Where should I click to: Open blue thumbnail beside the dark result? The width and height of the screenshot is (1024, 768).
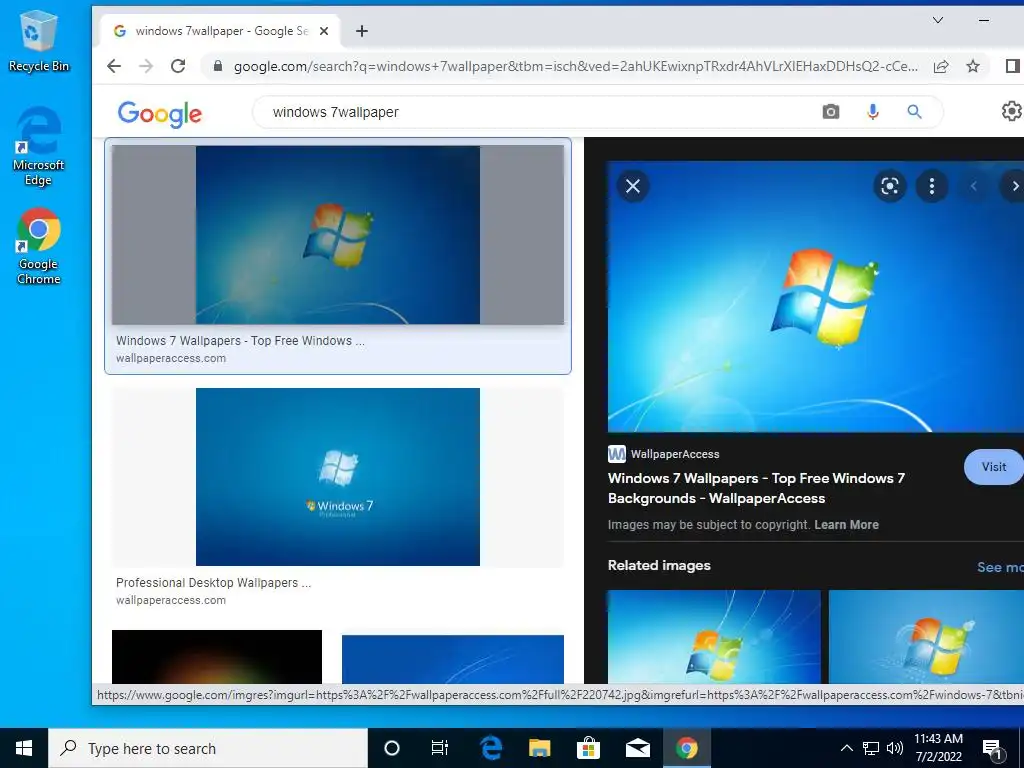(x=453, y=660)
